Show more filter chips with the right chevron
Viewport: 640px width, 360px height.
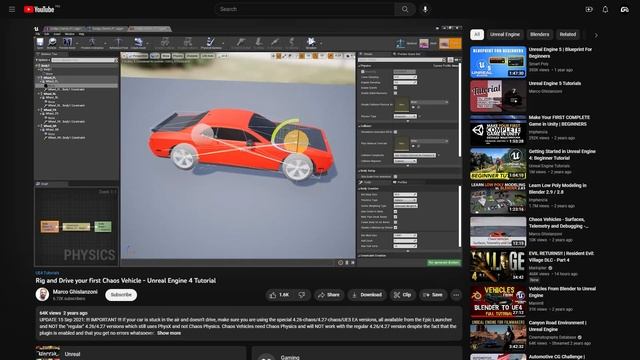pyautogui.click(x=596, y=35)
